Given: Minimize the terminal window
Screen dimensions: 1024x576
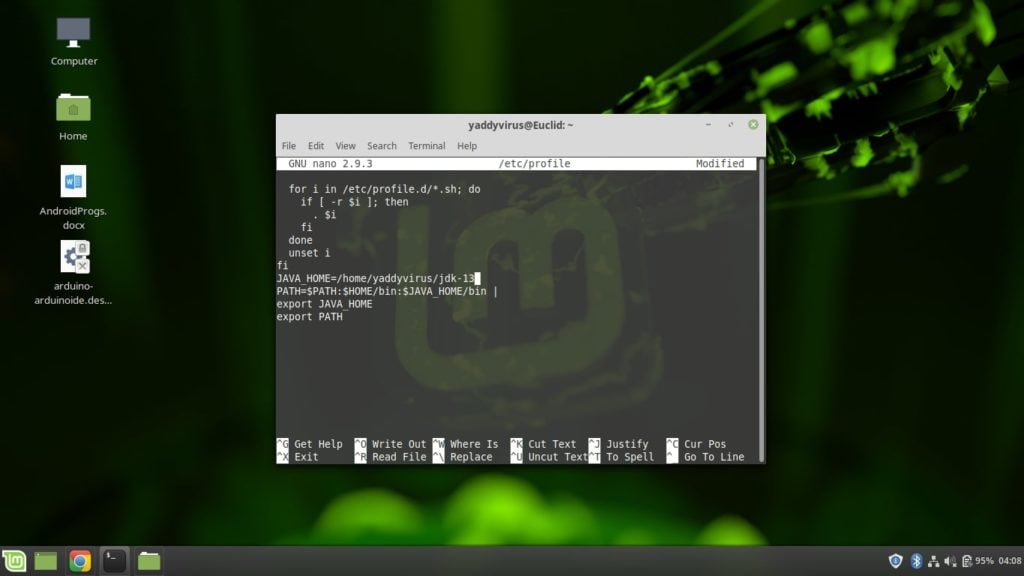Looking at the screenshot, I should 708,124.
